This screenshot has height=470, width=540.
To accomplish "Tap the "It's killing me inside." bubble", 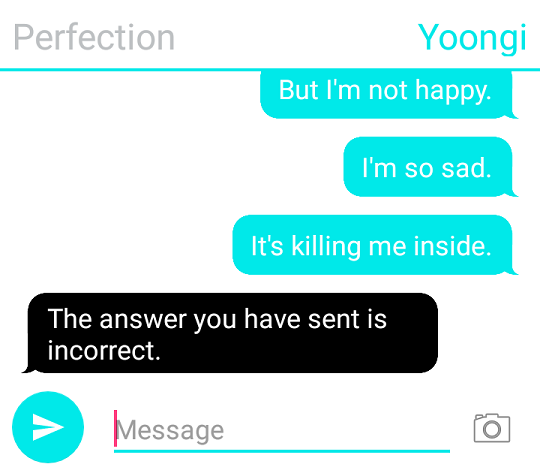I will [x=373, y=245].
